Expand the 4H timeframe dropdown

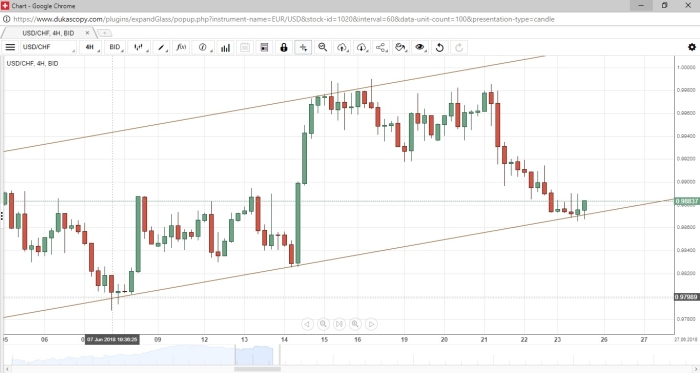pos(91,47)
